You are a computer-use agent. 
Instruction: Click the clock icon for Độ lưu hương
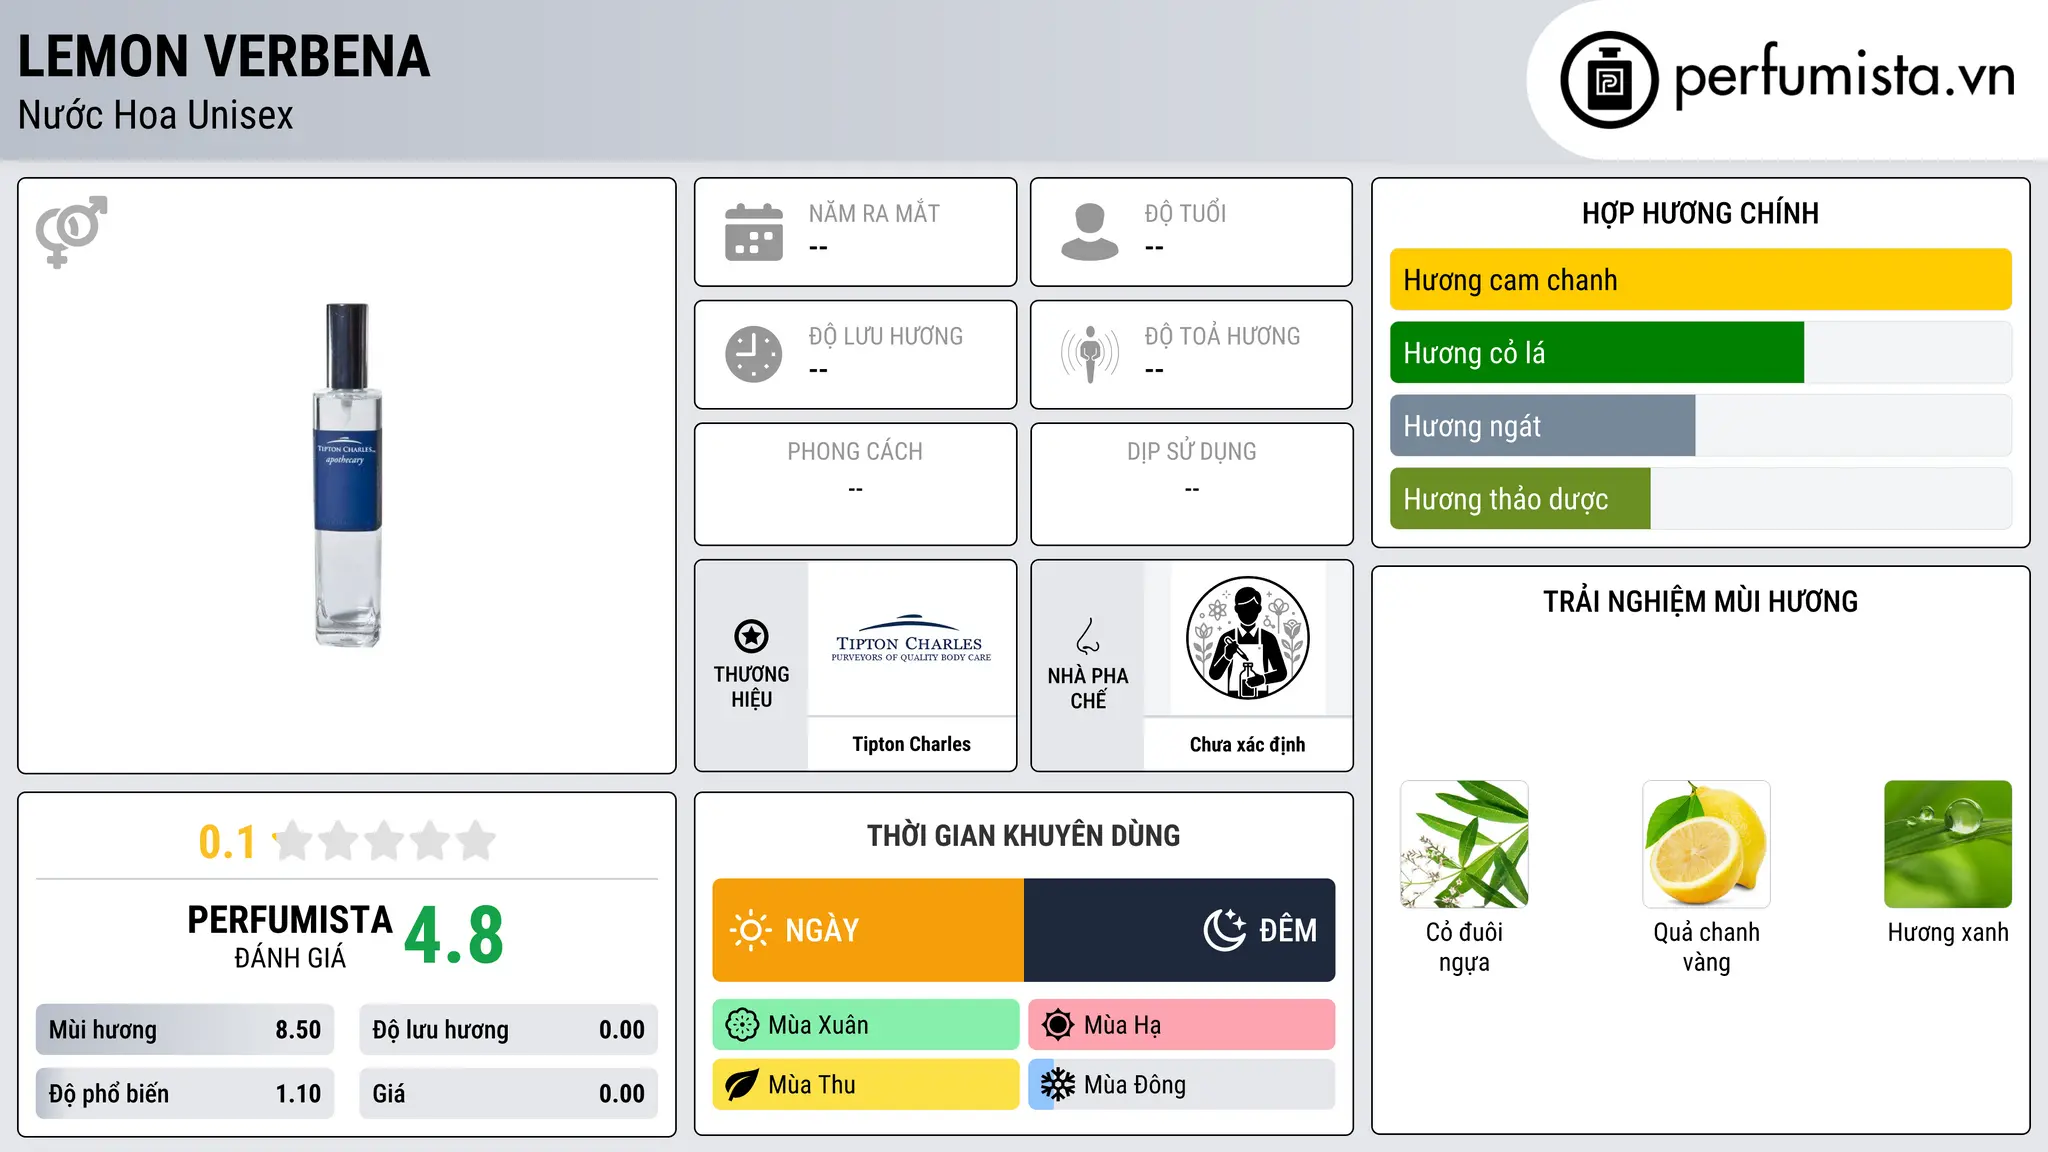tap(754, 354)
